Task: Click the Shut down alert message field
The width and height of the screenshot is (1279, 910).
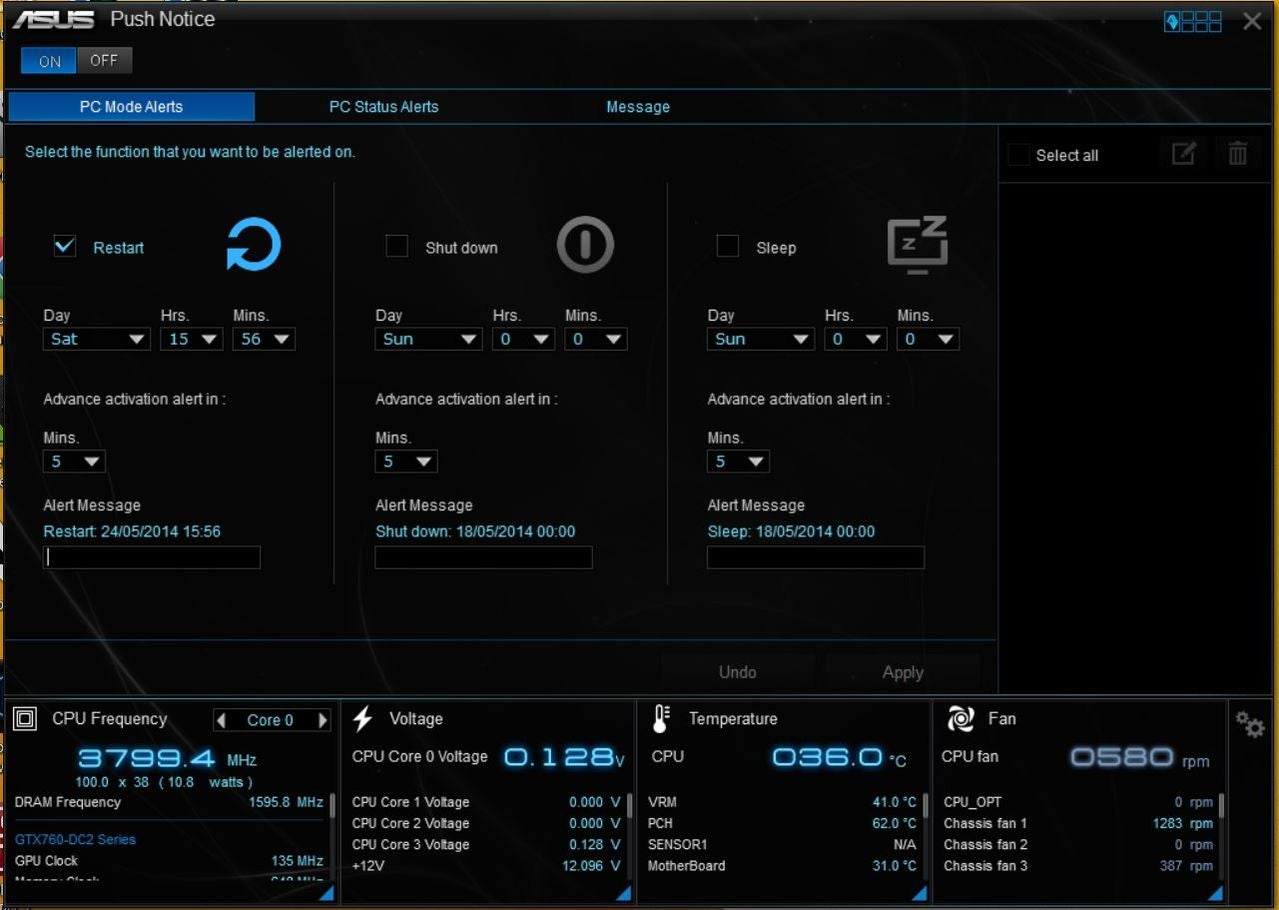Action: 483,558
